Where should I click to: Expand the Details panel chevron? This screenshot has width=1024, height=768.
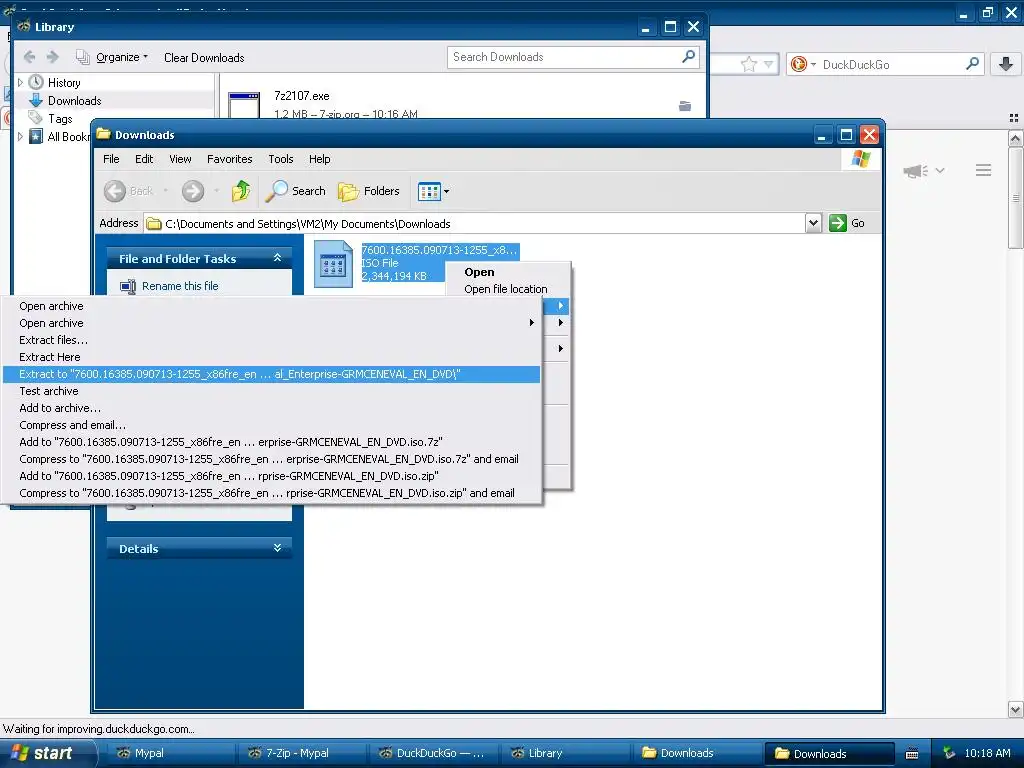coord(278,548)
